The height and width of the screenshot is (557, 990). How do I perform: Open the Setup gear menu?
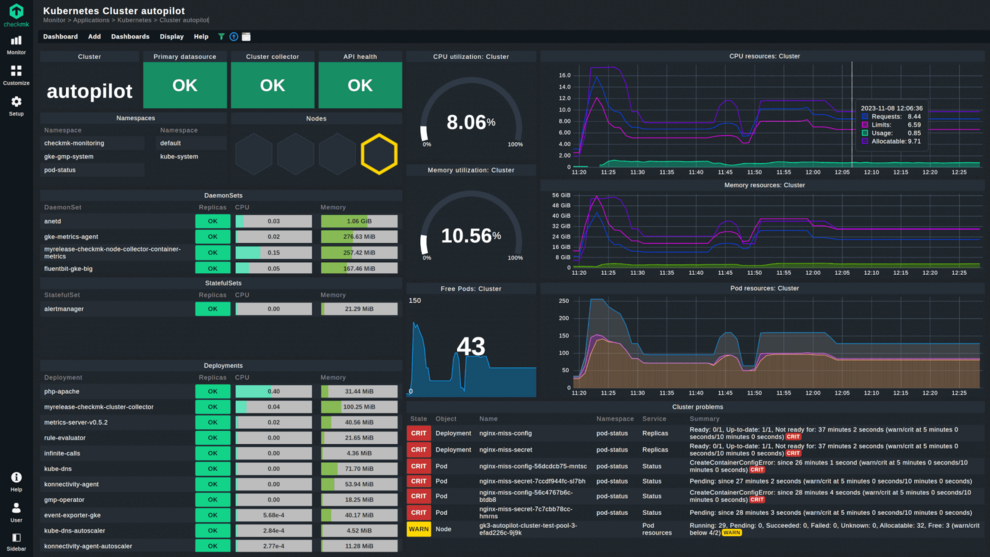(x=16, y=105)
